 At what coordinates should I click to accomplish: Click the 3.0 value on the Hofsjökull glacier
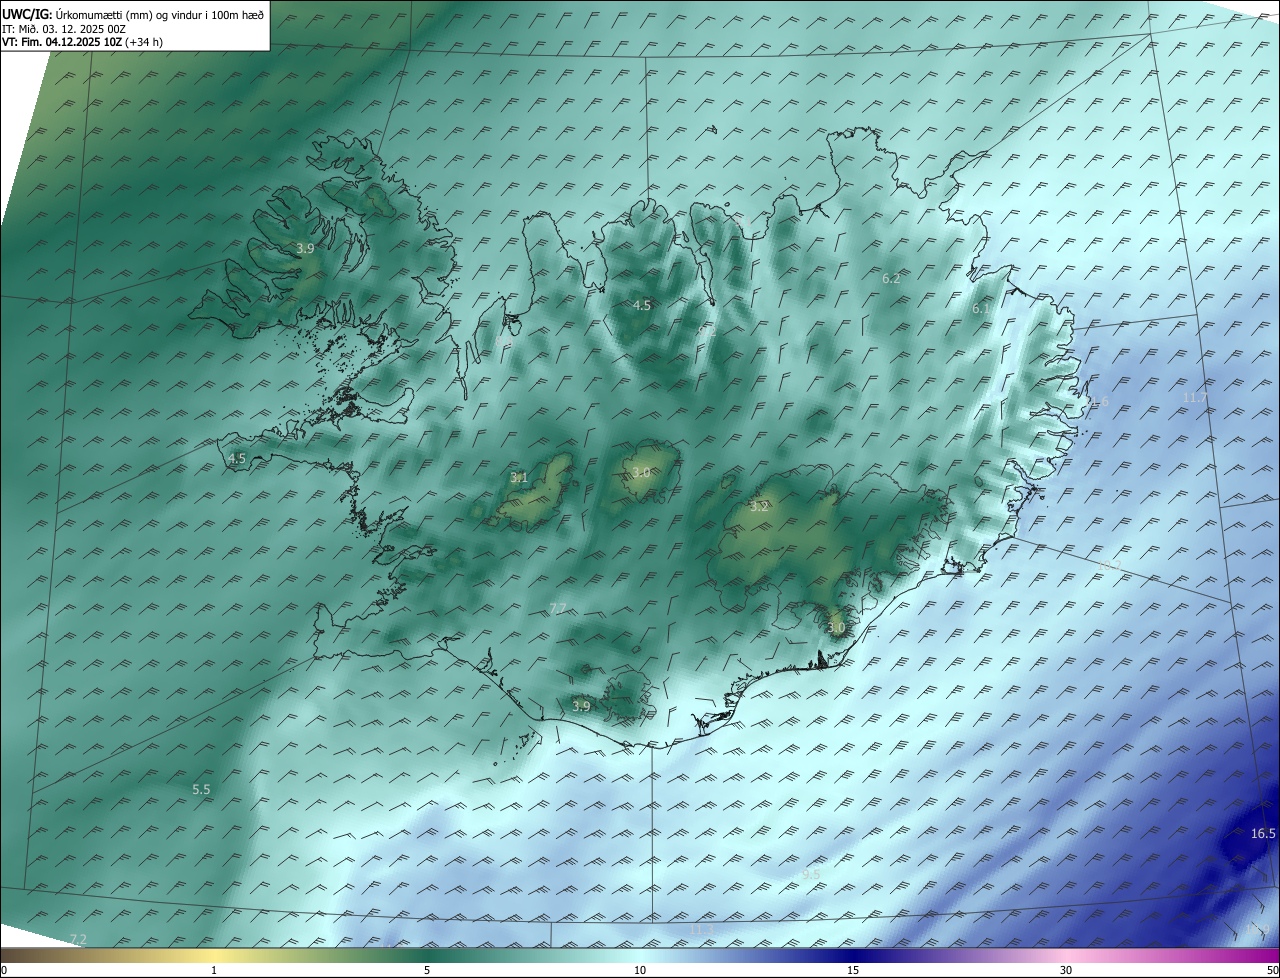(641, 473)
